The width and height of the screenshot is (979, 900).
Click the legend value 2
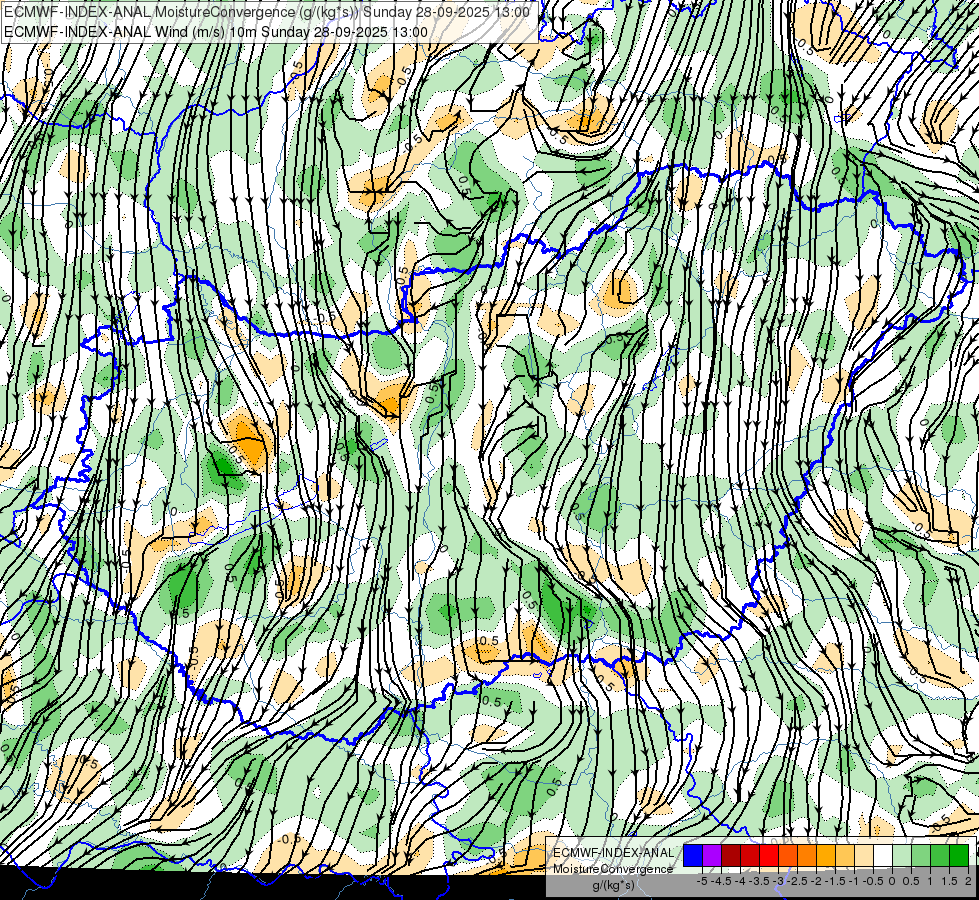coord(968,881)
